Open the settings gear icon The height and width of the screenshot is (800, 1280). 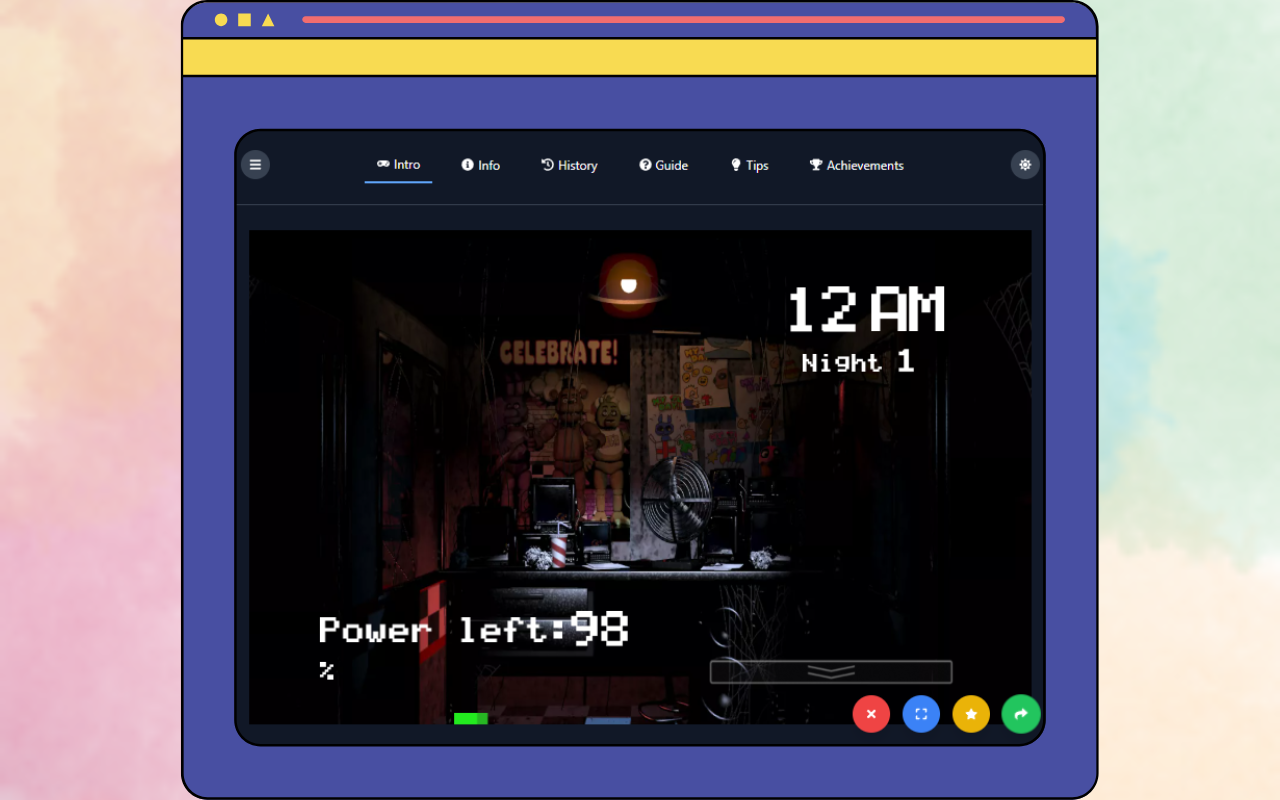pos(1024,164)
